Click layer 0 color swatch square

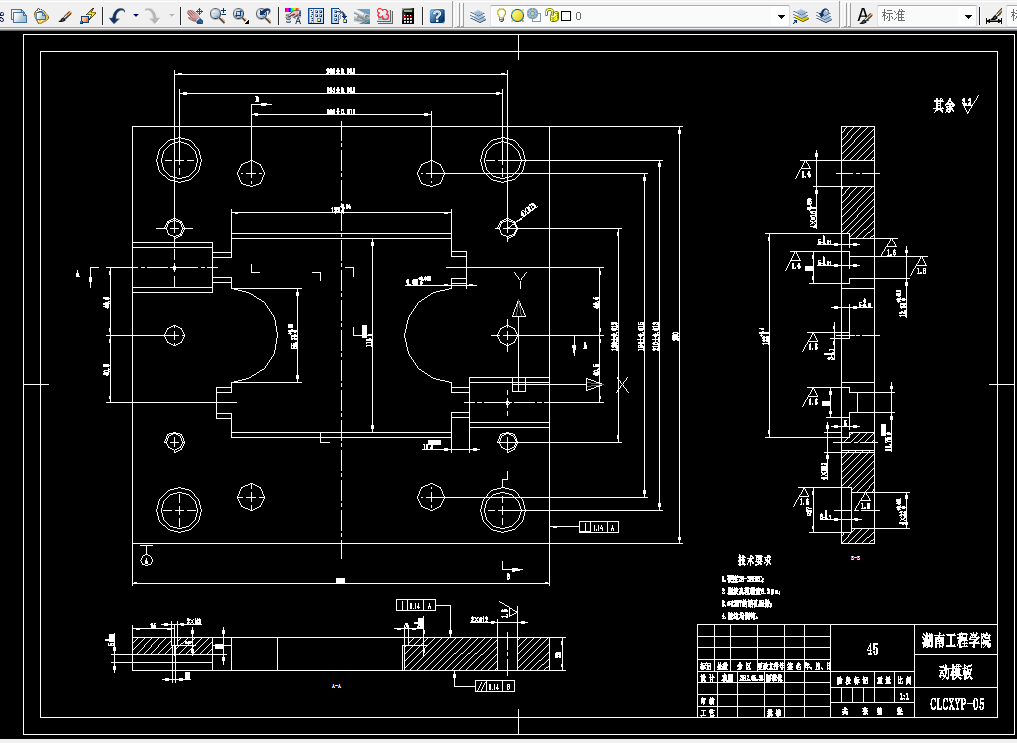(566, 16)
